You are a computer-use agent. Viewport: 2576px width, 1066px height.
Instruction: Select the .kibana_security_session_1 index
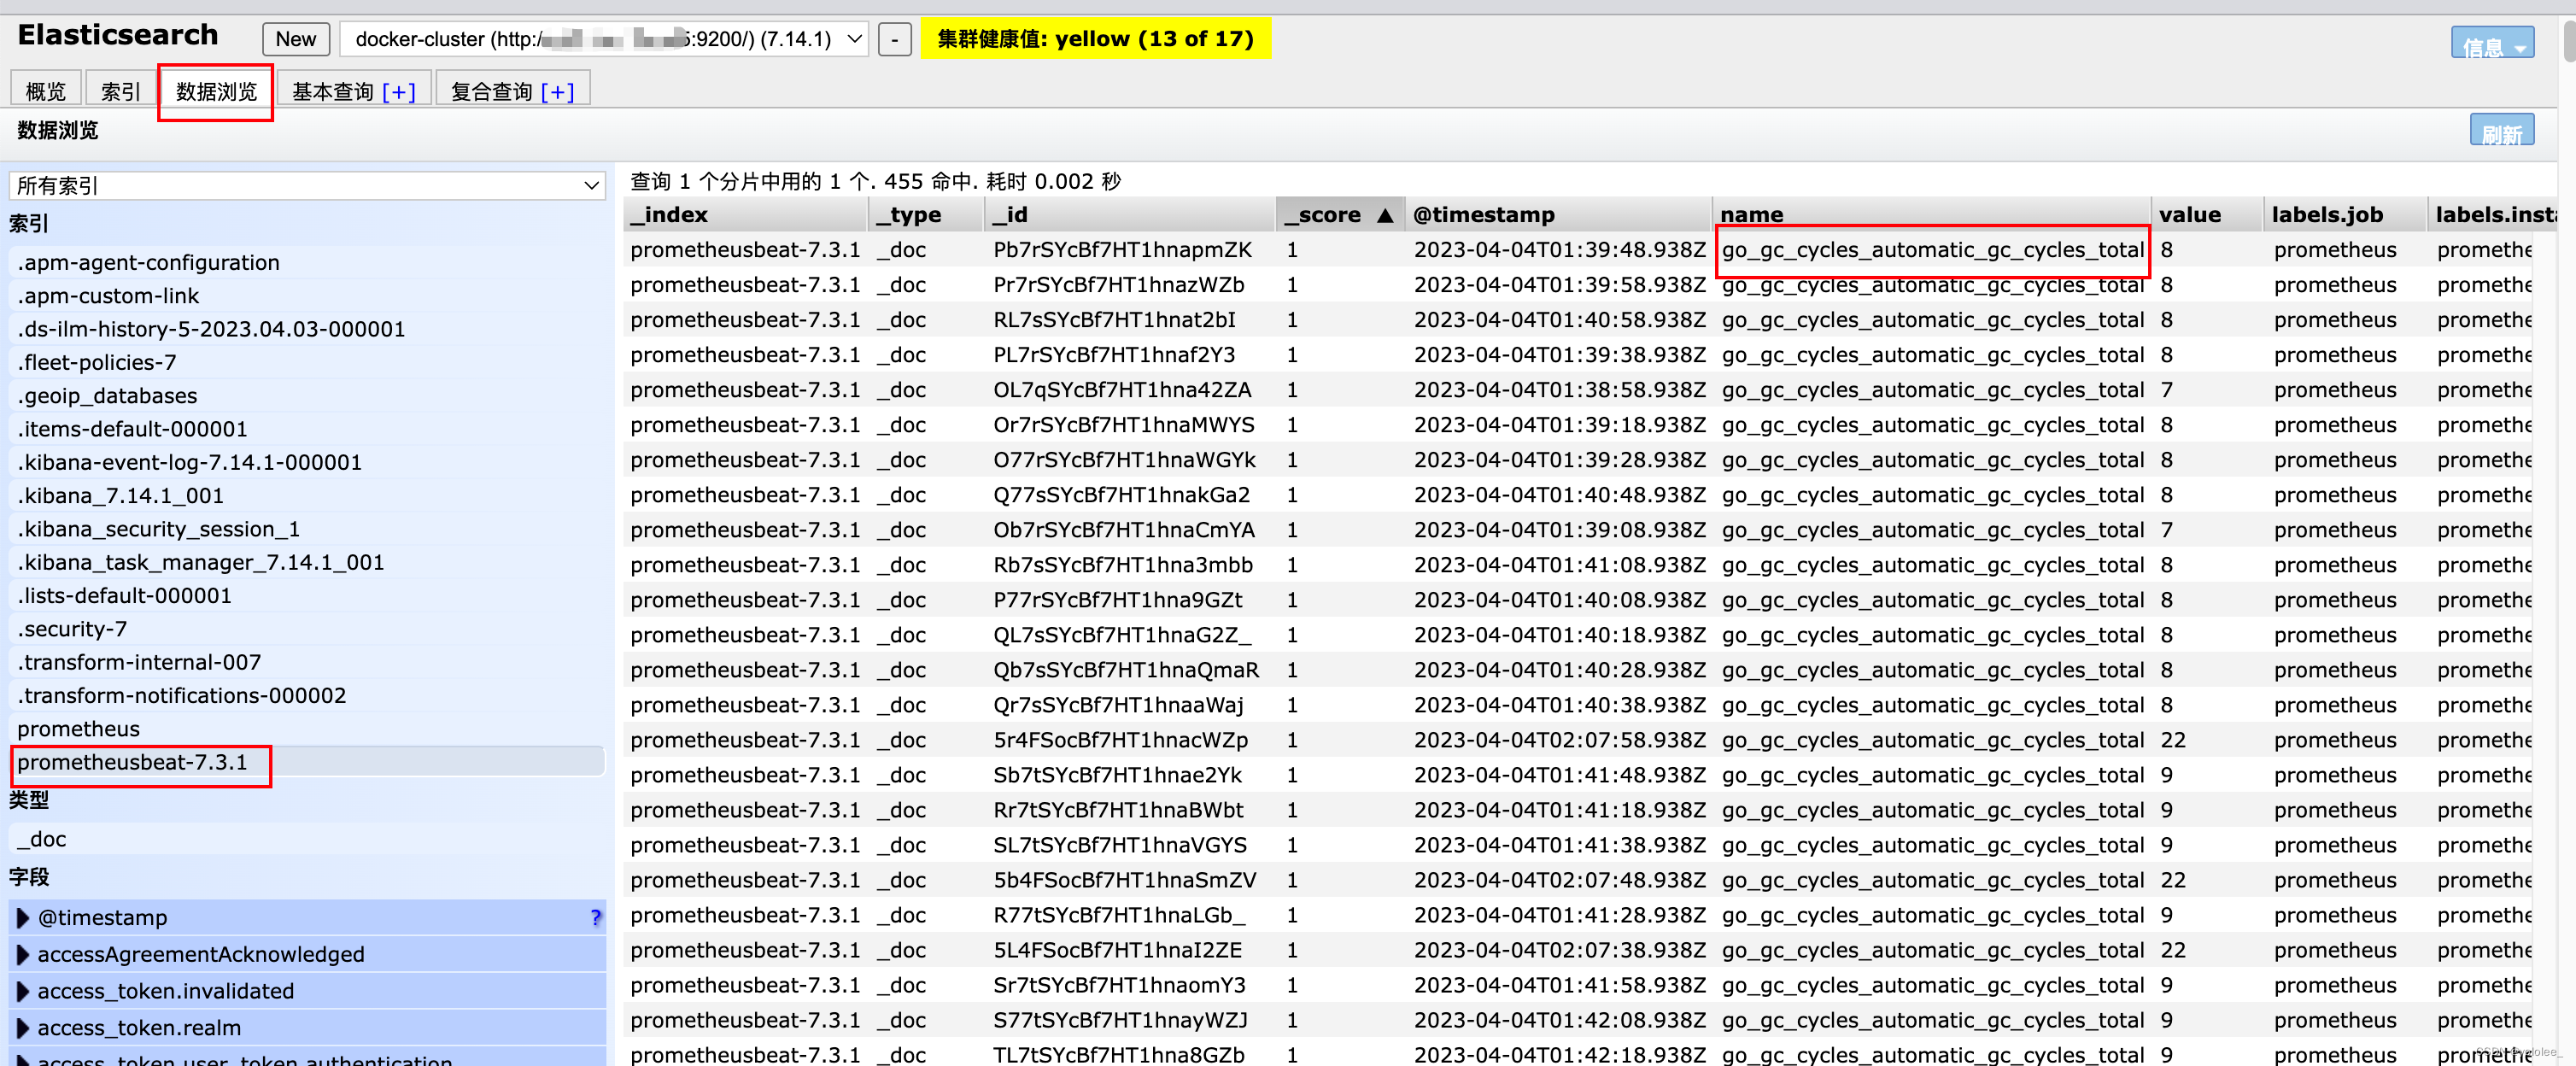(x=307, y=529)
